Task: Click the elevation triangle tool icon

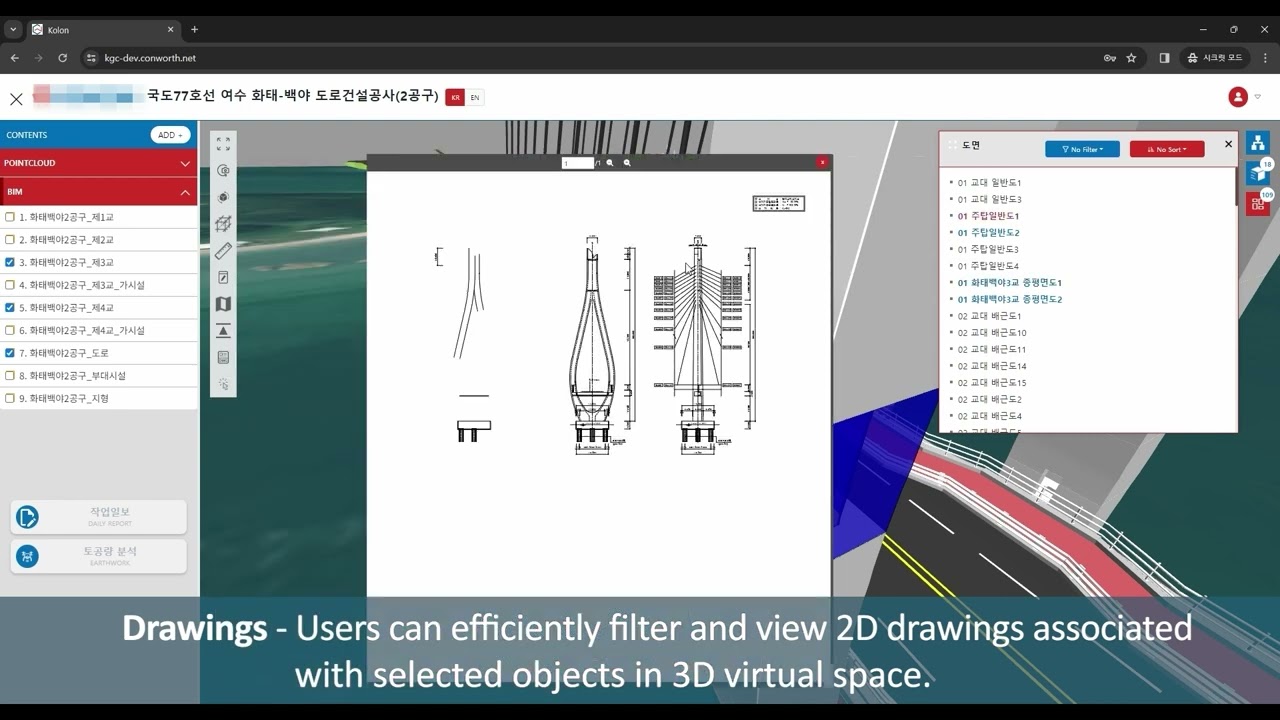Action: click(x=223, y=331)
